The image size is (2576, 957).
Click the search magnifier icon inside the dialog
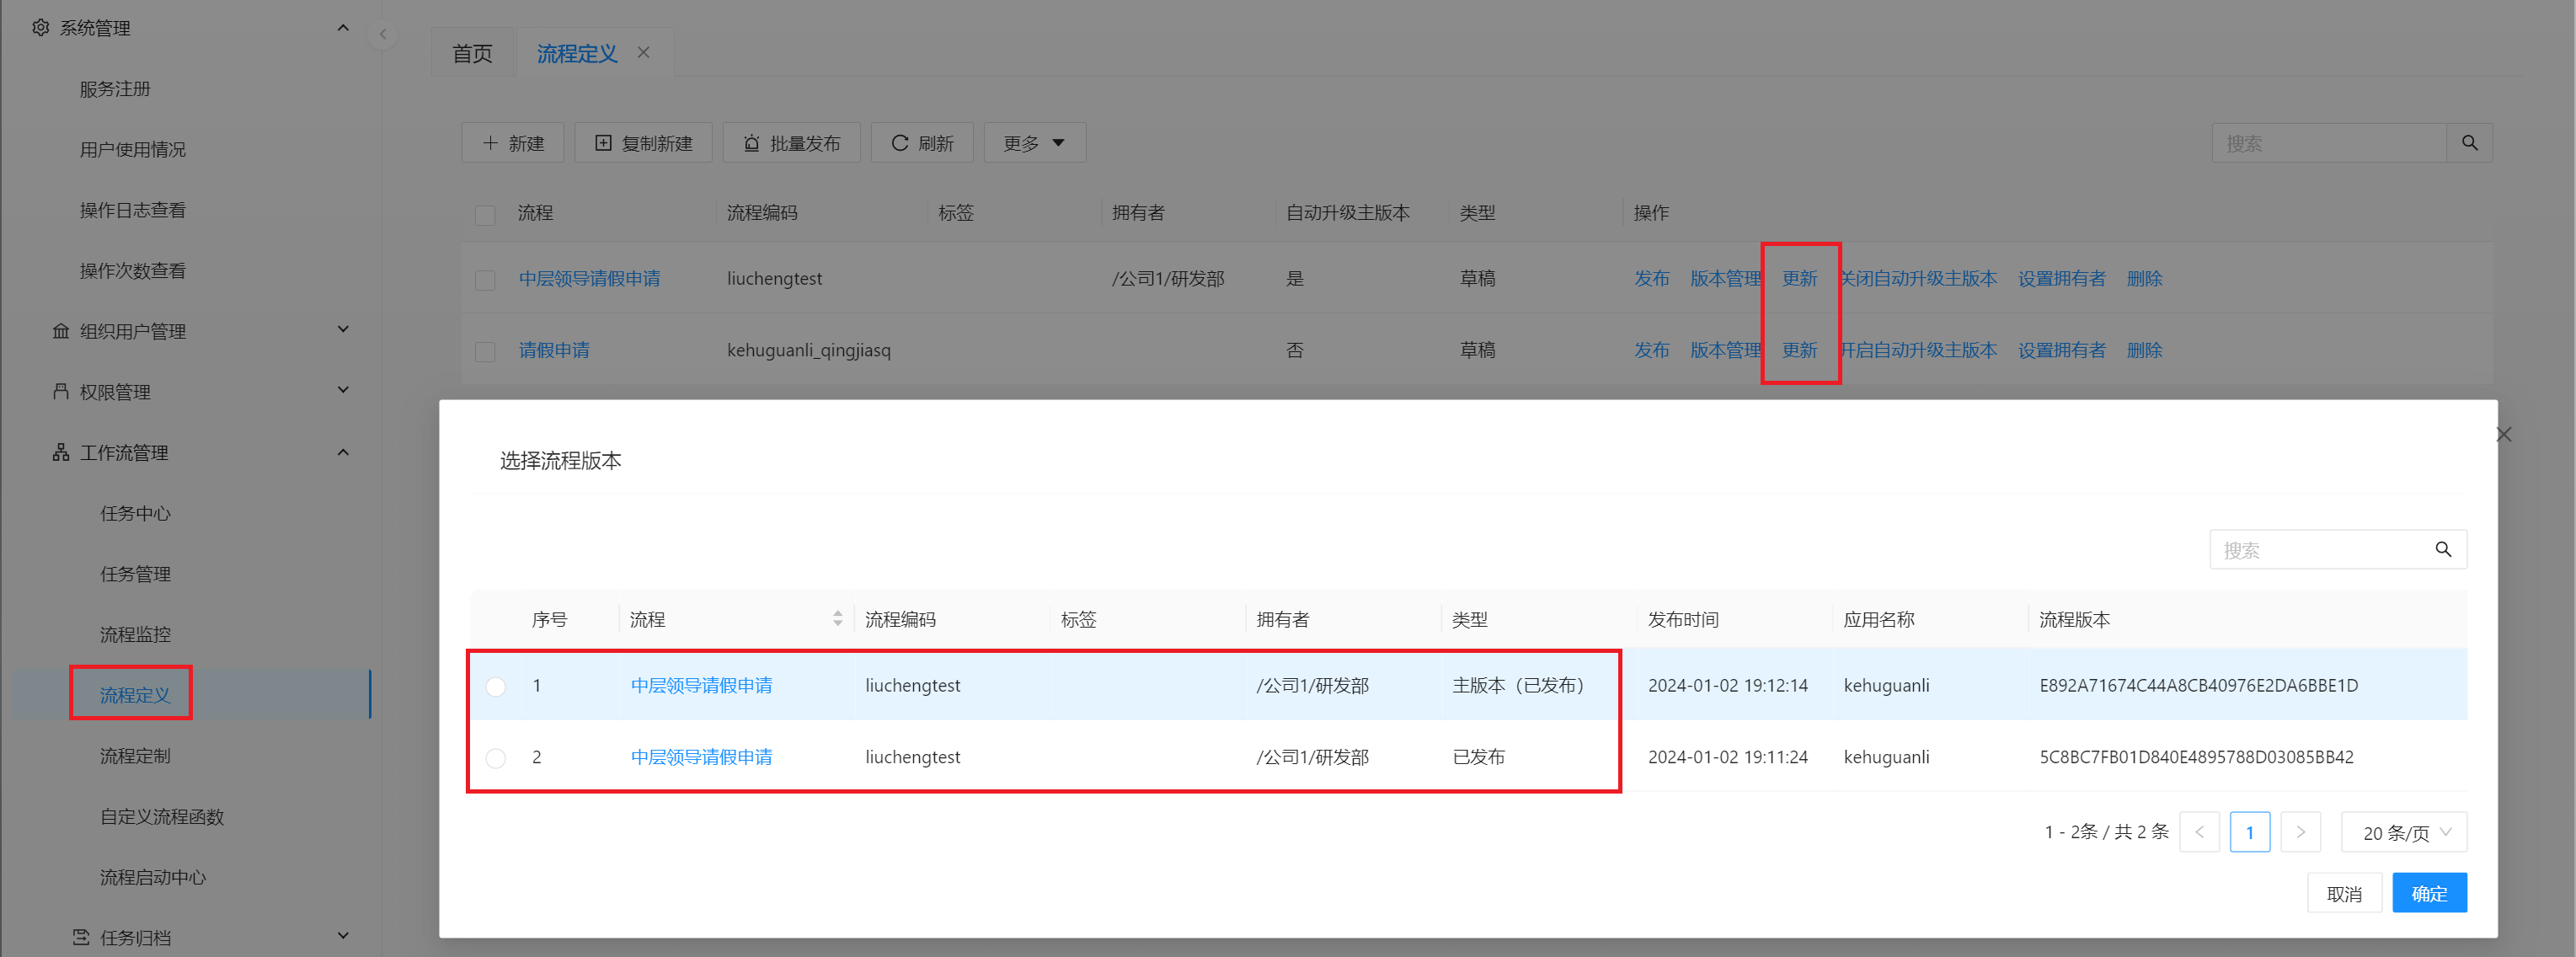coord(2443,549)
